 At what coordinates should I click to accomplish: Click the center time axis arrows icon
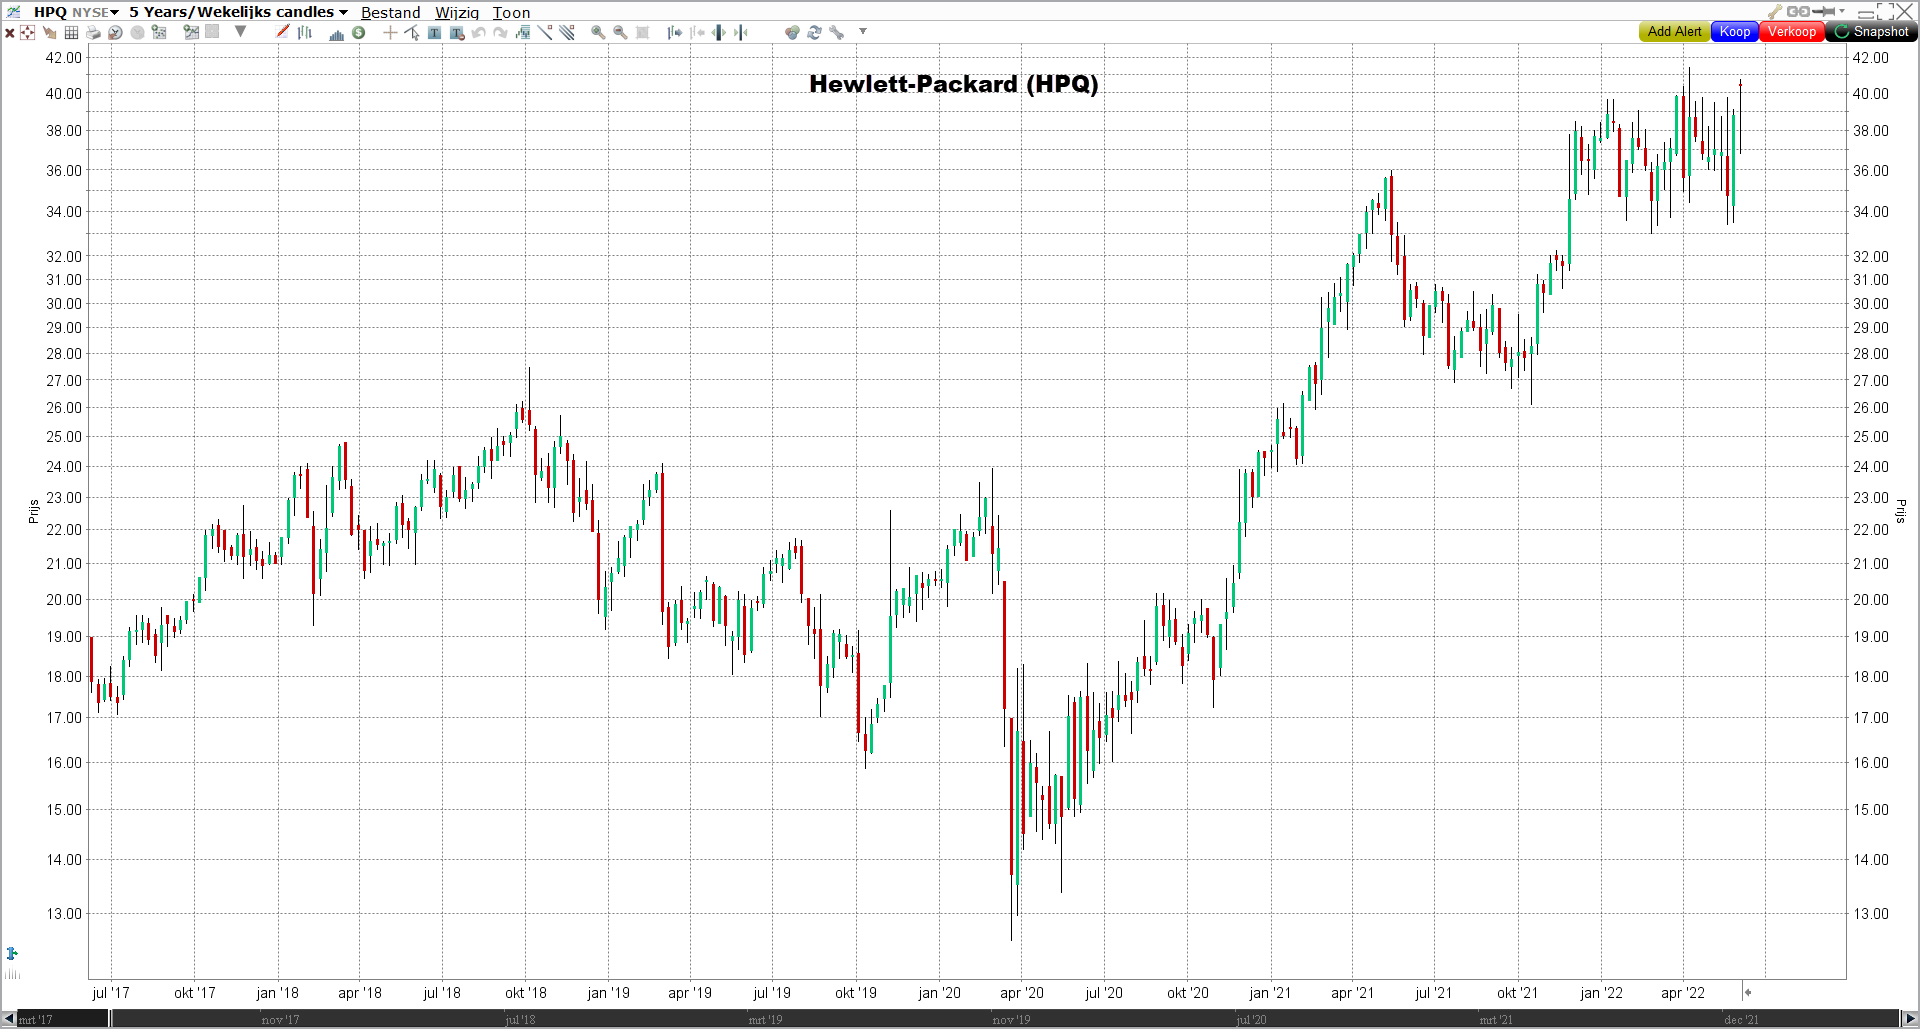719,32
